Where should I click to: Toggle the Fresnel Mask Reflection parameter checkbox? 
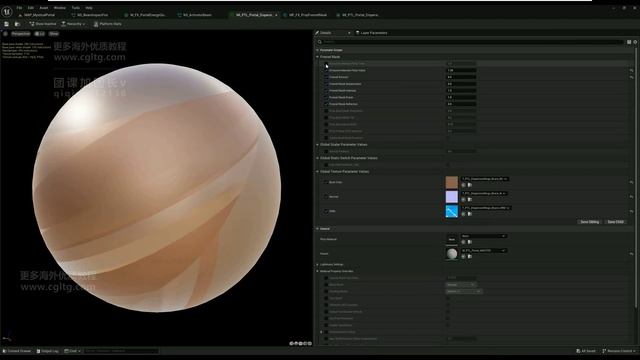(326, 104)
